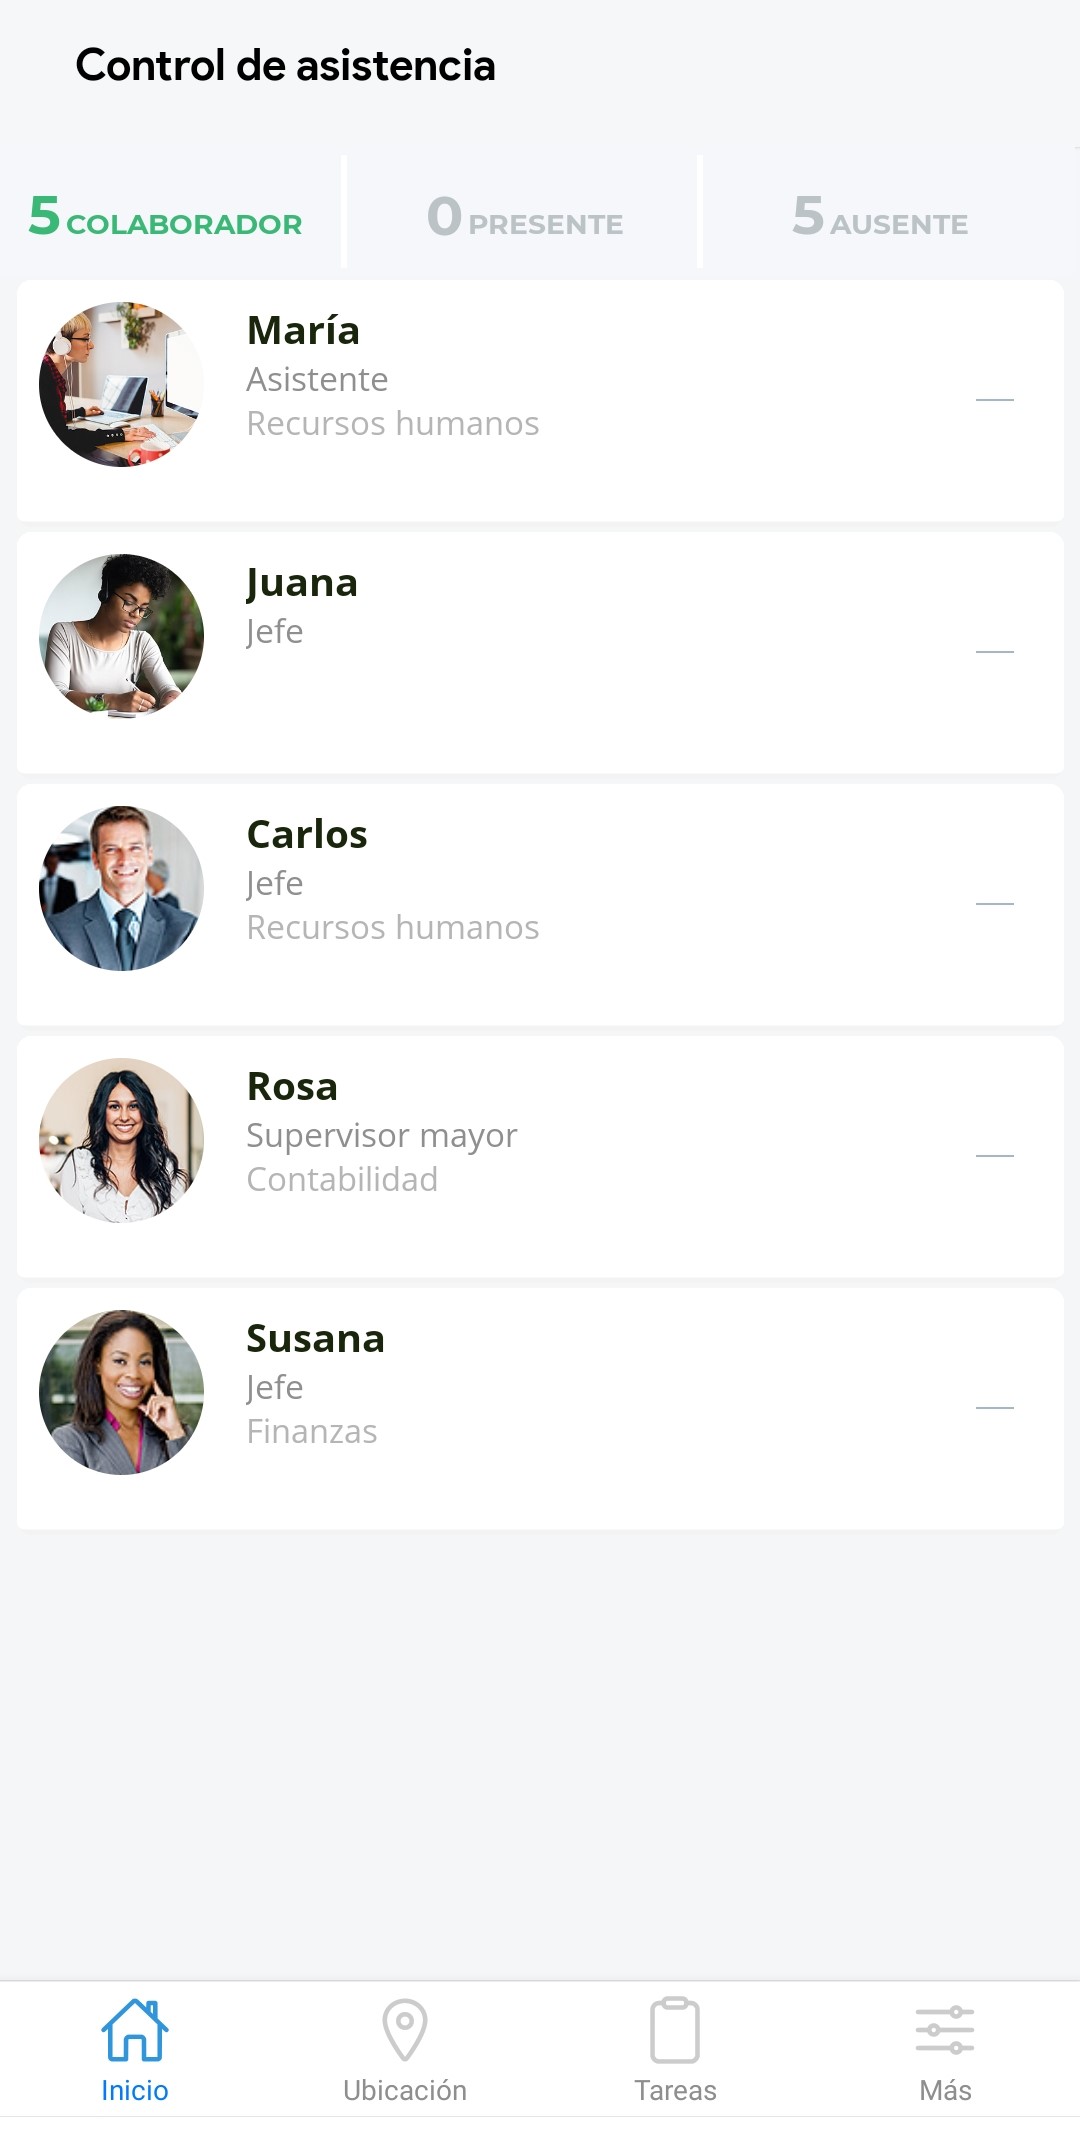Viewport: 1080px width, 2133px height.
Task: Open the Más settings sliders icon
Action: tap(945, 2030)
